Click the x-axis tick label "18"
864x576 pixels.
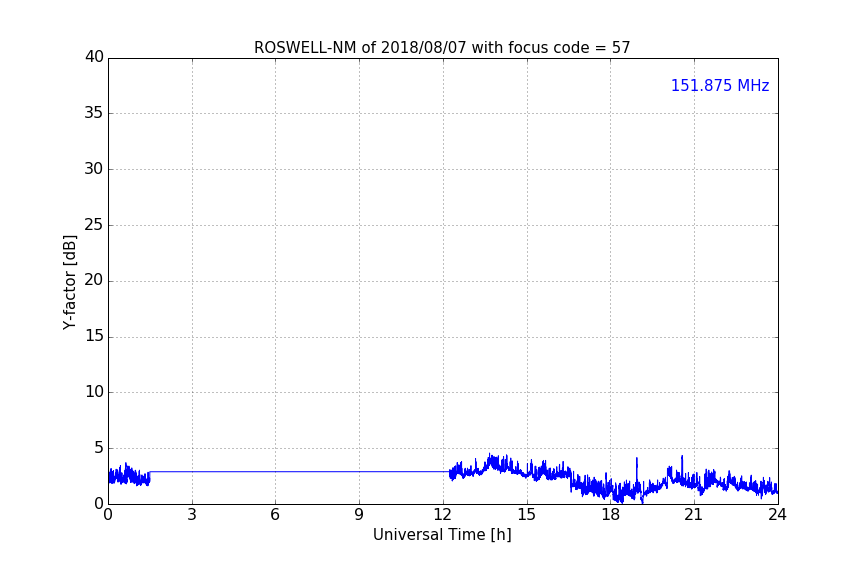click(x=610, y=515)
